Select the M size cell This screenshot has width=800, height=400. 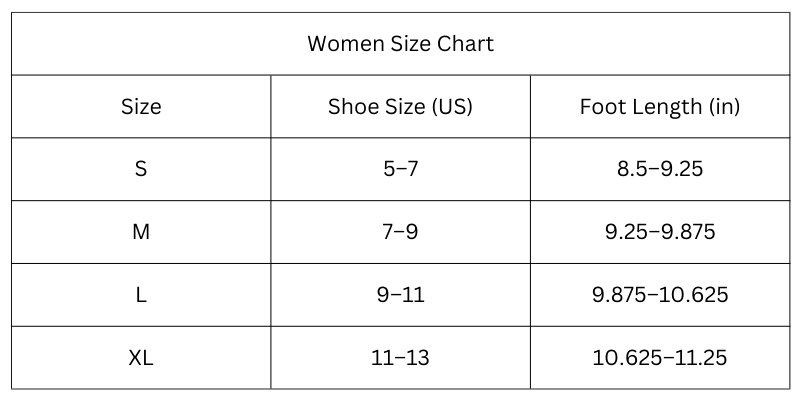141,232
